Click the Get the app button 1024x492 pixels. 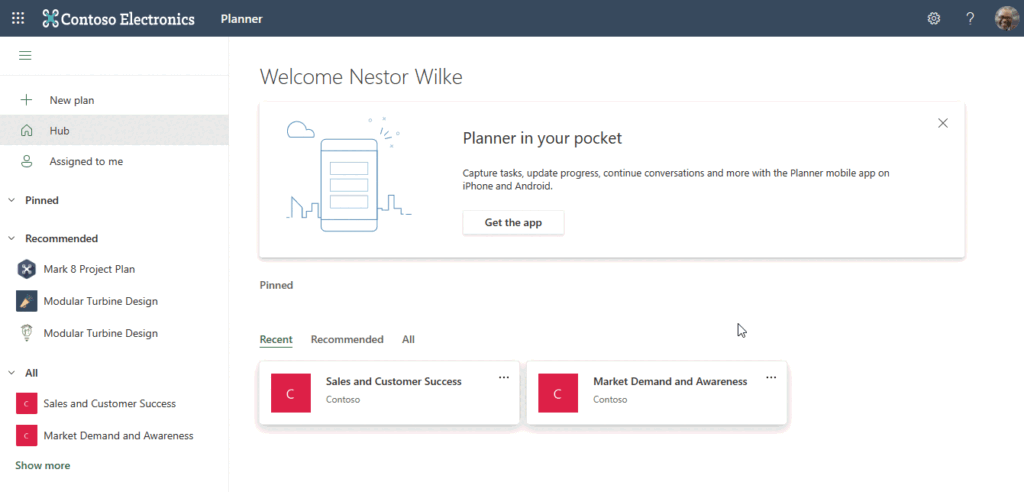513,222
